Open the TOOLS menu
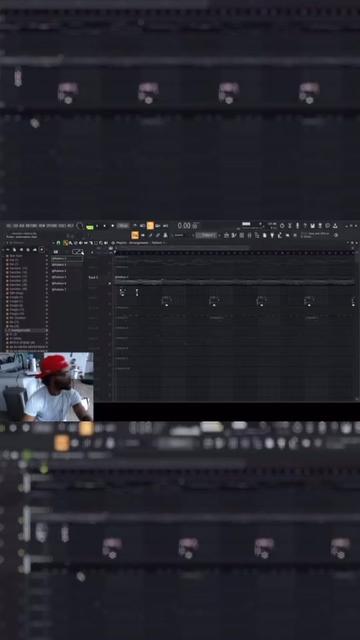360x640 pixels. 62,225
